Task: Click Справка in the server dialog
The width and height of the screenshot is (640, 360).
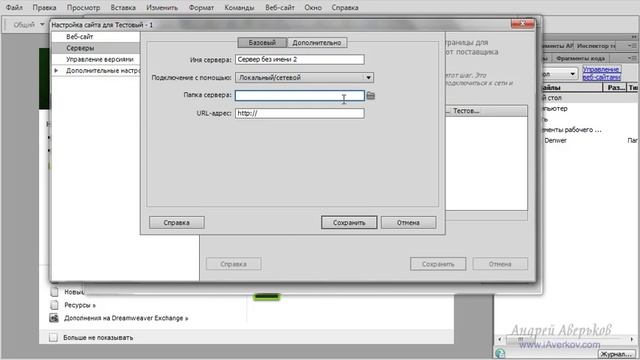Action: (x=177, y=223)
